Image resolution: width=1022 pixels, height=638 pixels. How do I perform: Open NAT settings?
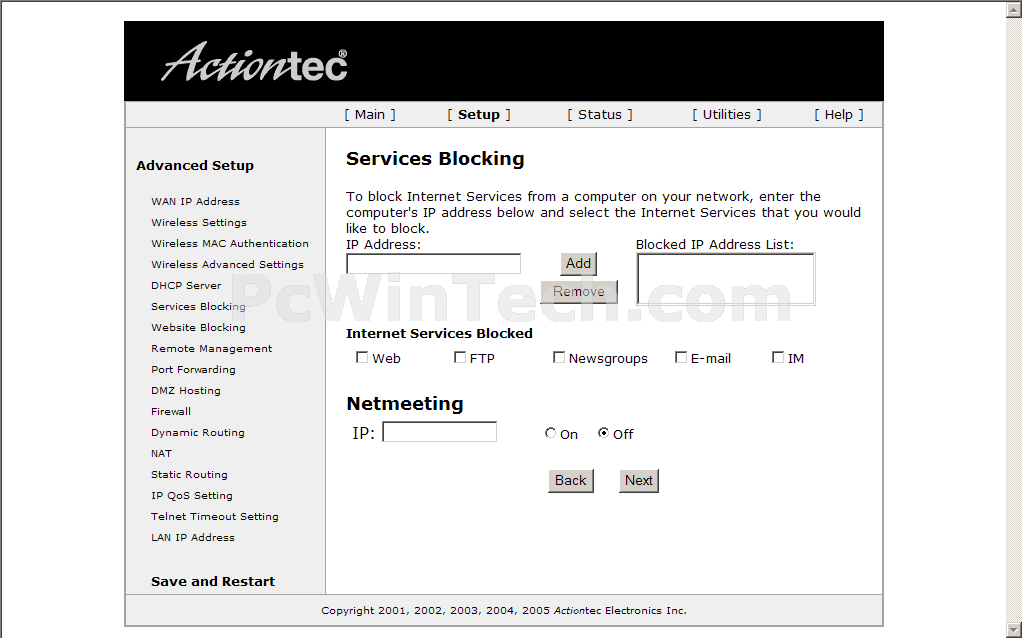(x=162, y=453)
